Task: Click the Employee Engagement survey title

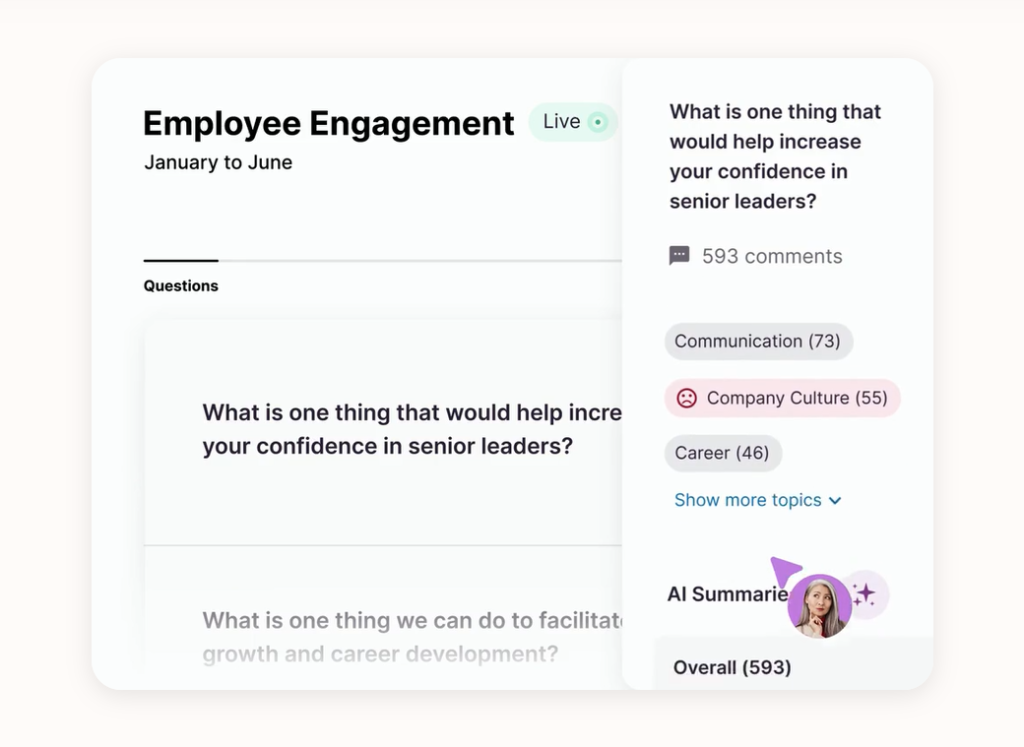Action: [x=328, y=123]
